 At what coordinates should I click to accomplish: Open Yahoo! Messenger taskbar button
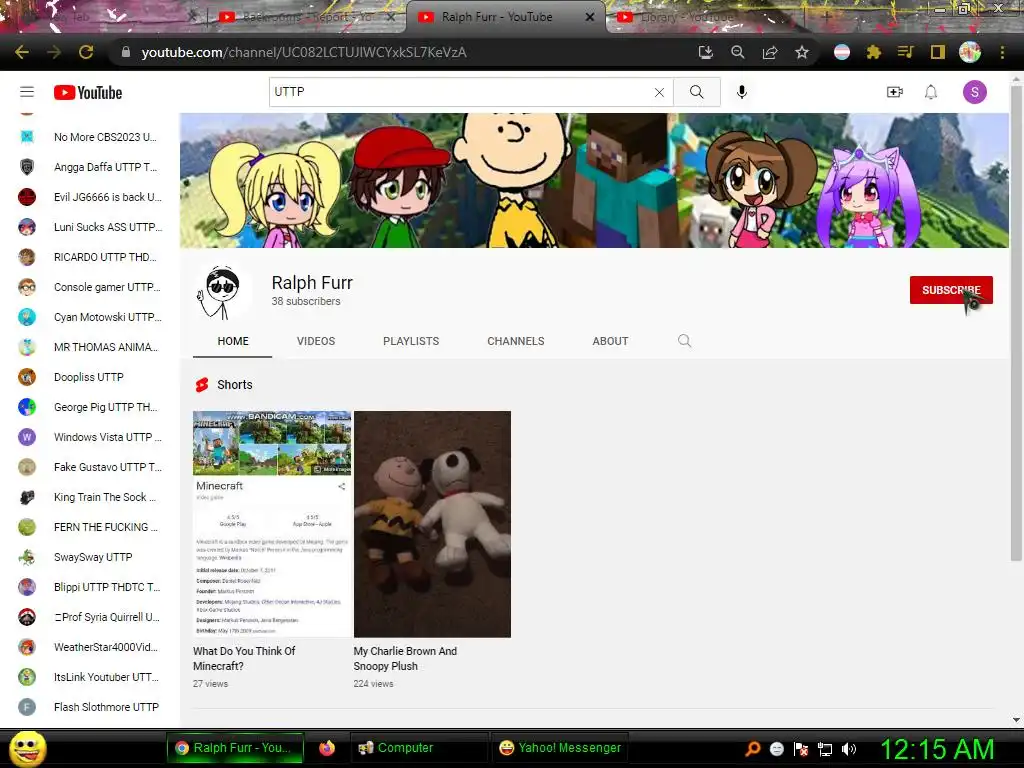pyautogui.click(x=560, y=748)
